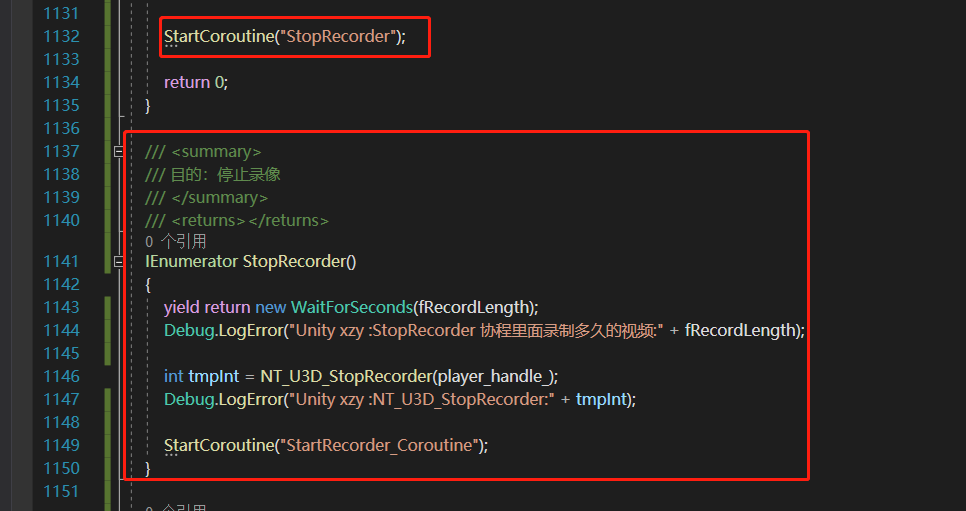Click the opening brace on line 1142
Image resolution: width=966 pixels, height=511 pixels.
[148, 285]
